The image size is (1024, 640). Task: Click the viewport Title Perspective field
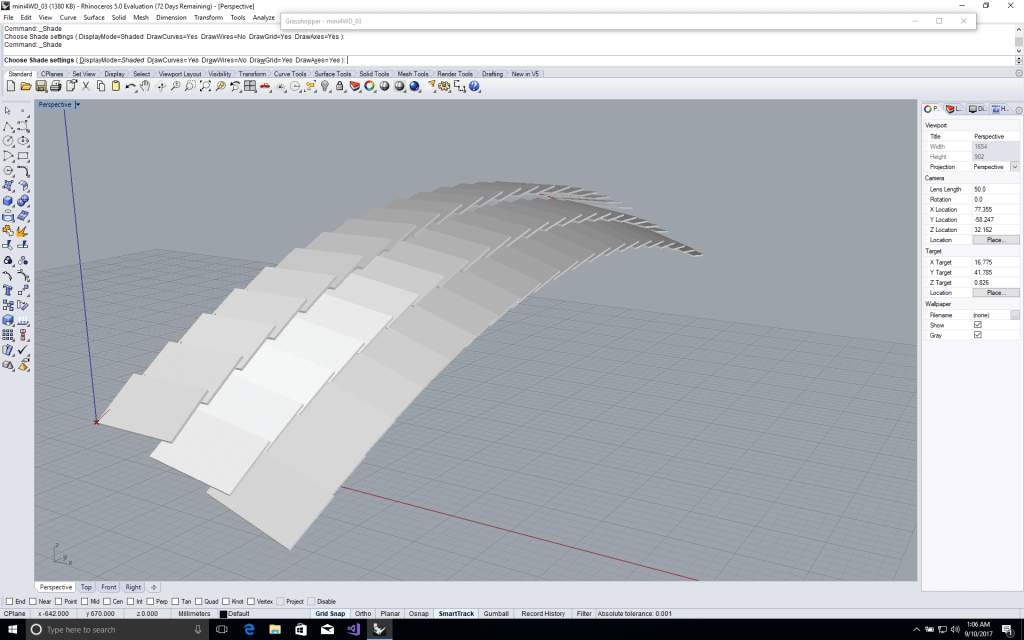(995, 136)
